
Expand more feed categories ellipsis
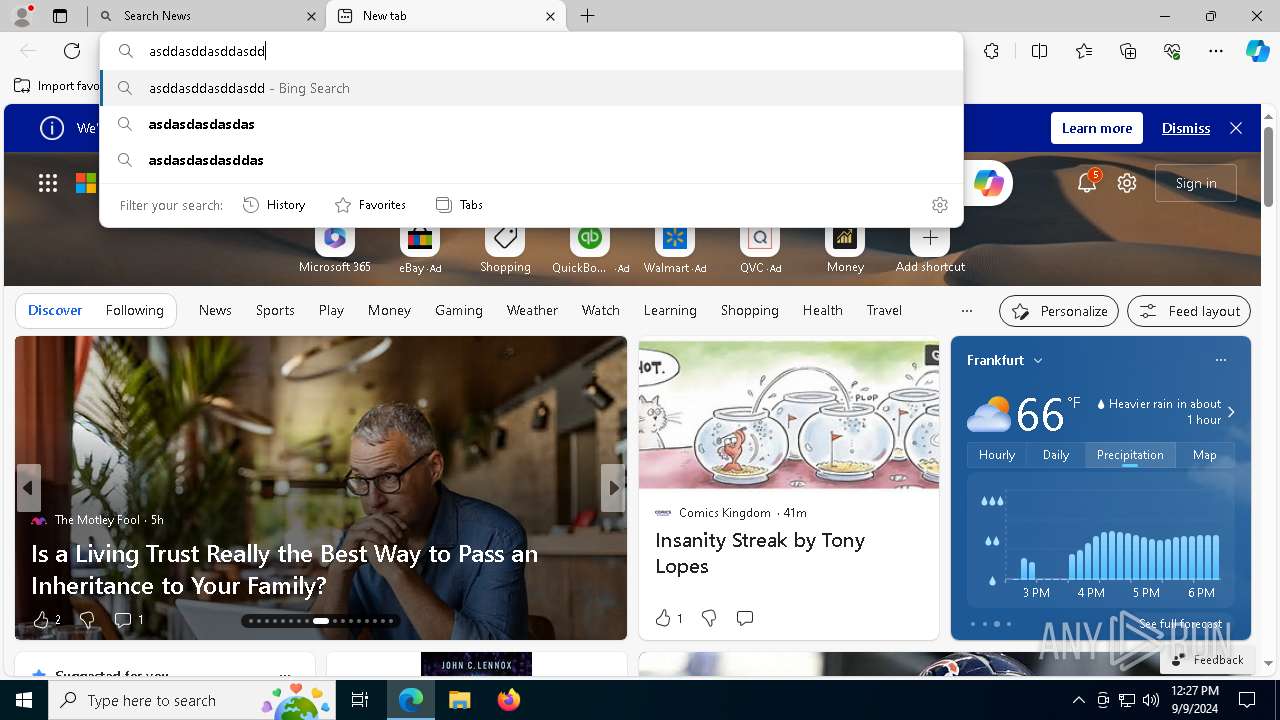(966, 311)
